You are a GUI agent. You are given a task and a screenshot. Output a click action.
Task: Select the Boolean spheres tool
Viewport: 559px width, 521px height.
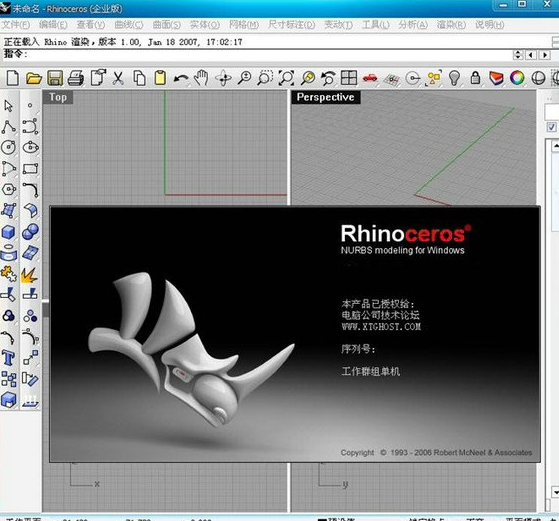pos(30,232)
